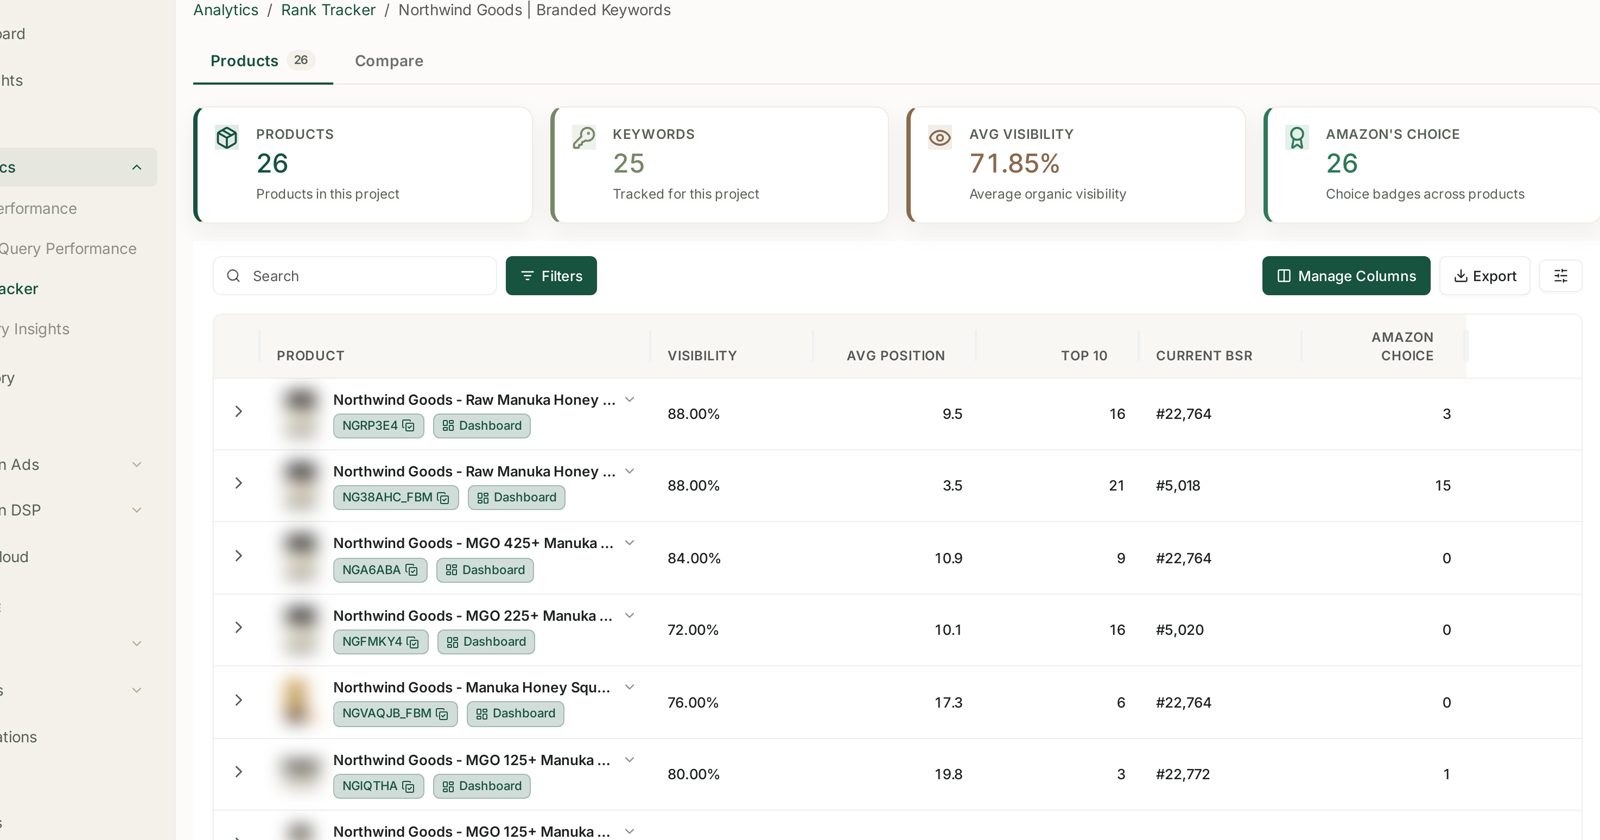
Task: Expand the NGVAQJB_FBM product row
Action: coord(238,700)
